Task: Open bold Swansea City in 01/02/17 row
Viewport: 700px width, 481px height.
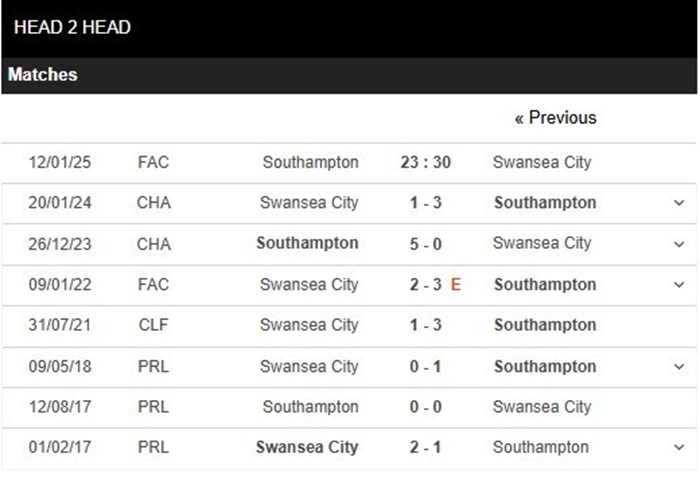Action: [x=307, y=447]
